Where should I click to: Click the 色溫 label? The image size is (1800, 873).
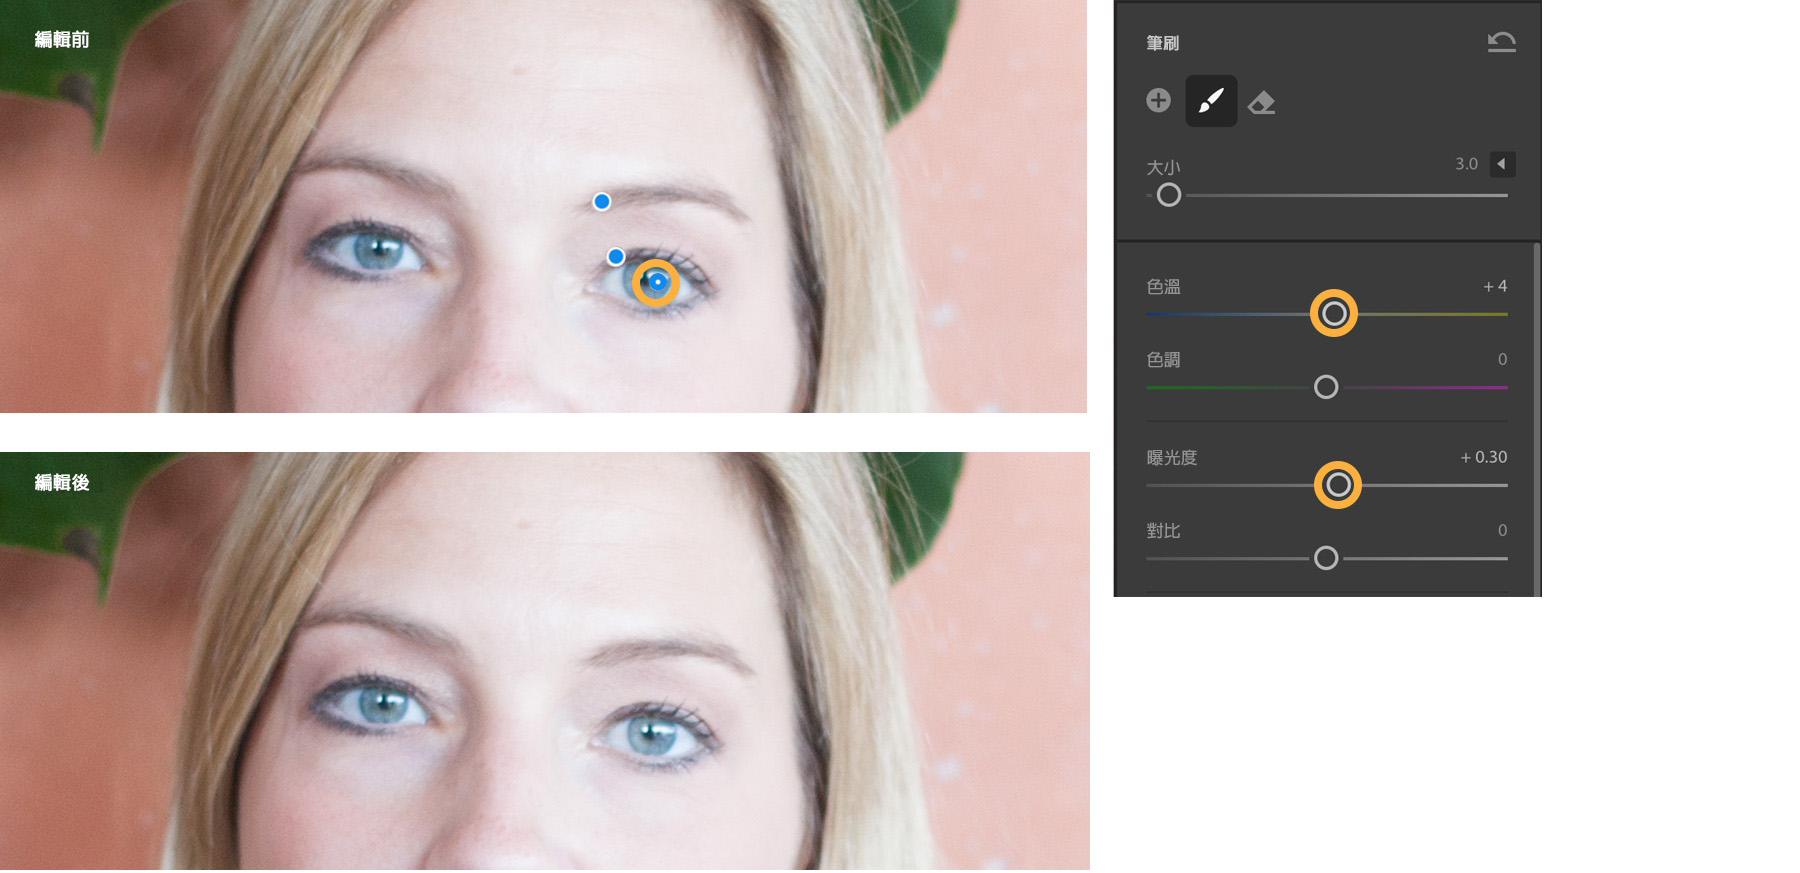[x=1163, y=287]
